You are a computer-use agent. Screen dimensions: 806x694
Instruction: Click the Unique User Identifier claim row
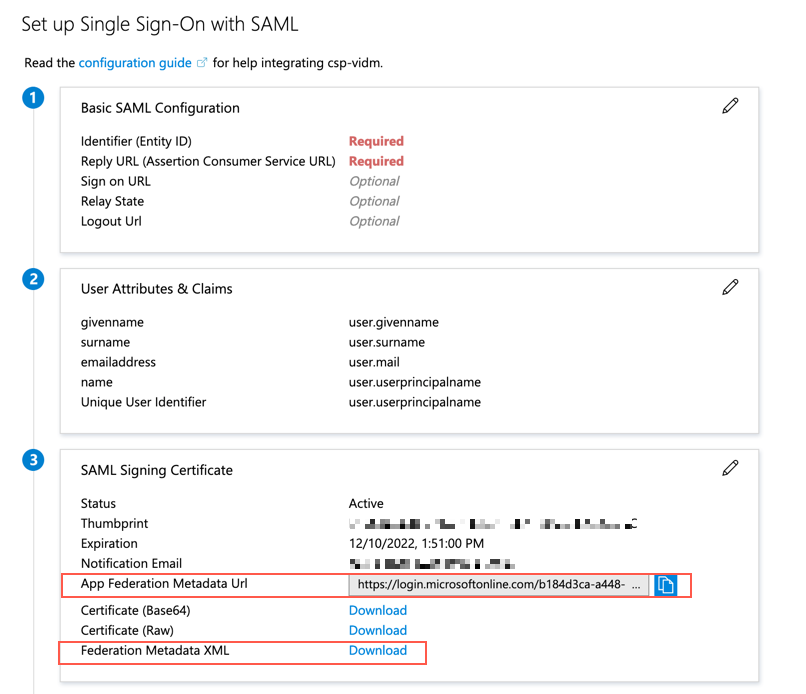[x=144, y=402]
